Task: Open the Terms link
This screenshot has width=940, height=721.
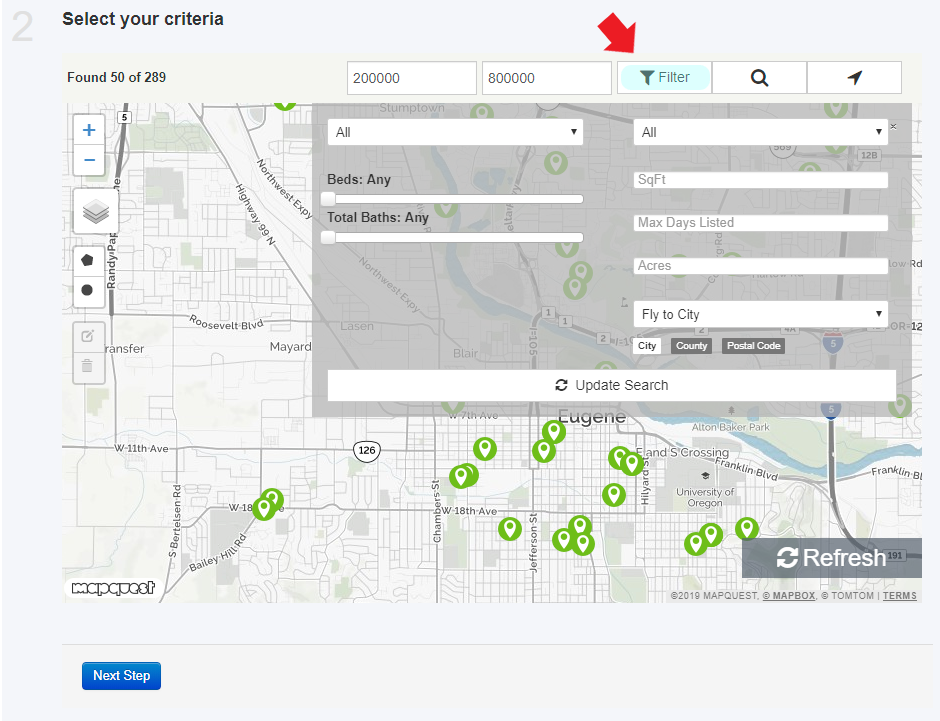Action: pyautogui.click(x=899, y=596)
